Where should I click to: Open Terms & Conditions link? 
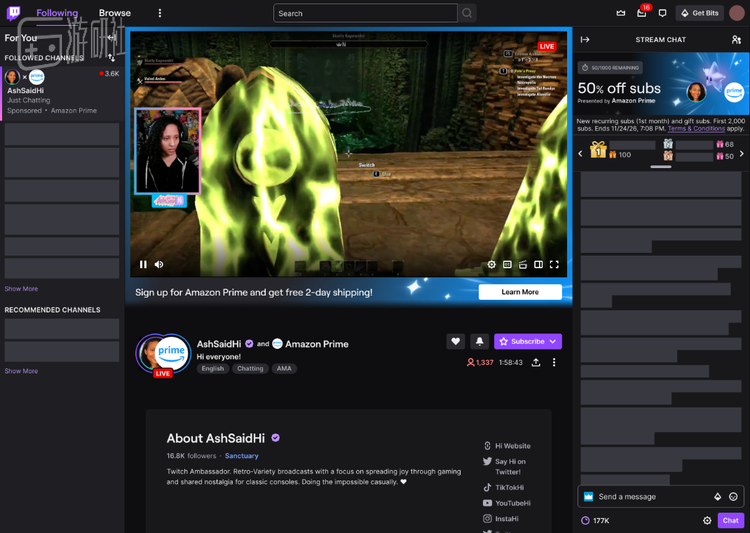tap(696, 129)
